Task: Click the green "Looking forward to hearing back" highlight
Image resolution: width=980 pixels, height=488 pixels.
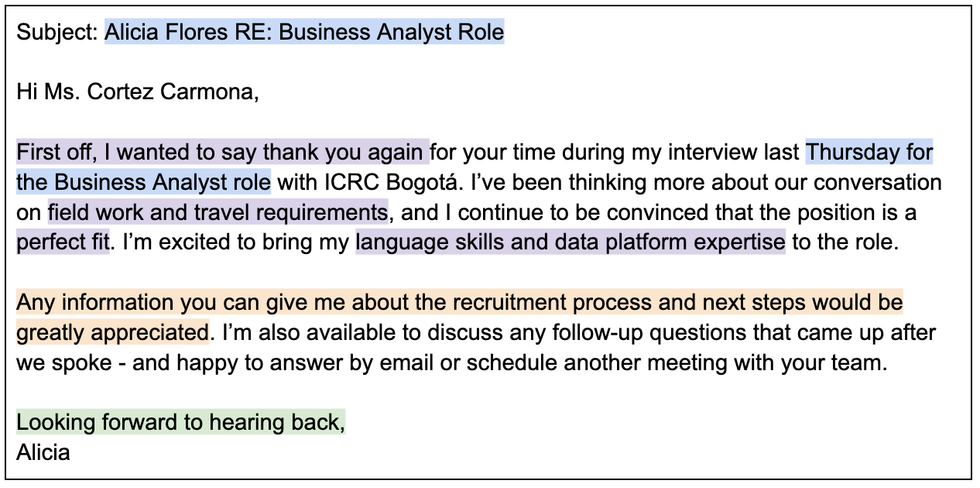Action: click(180, 422)
